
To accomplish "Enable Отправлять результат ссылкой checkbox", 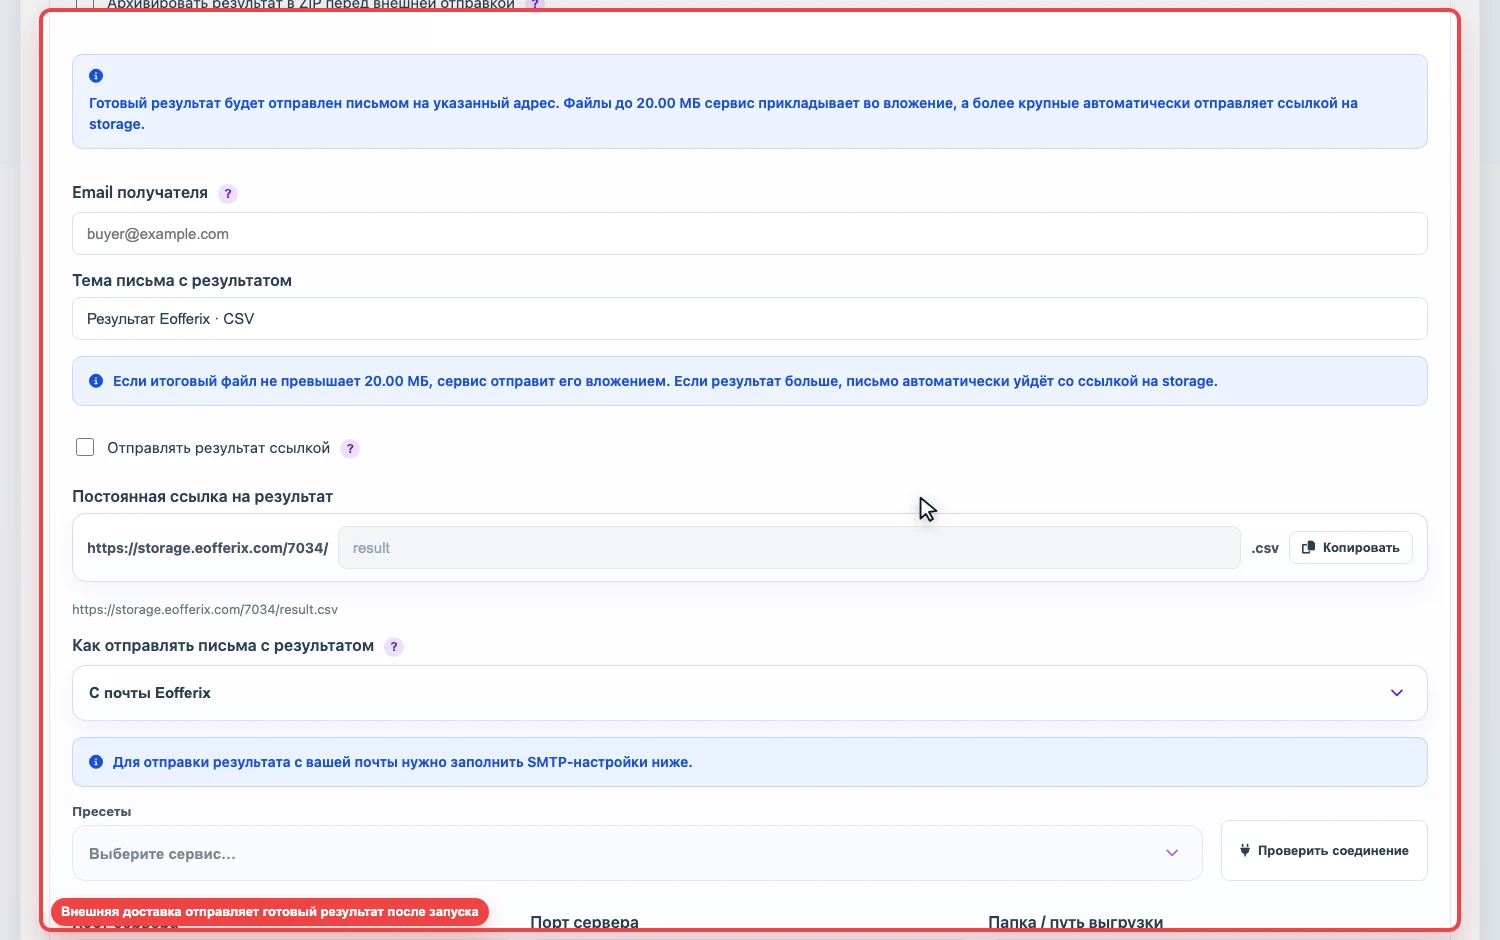I will coord(85,447).
